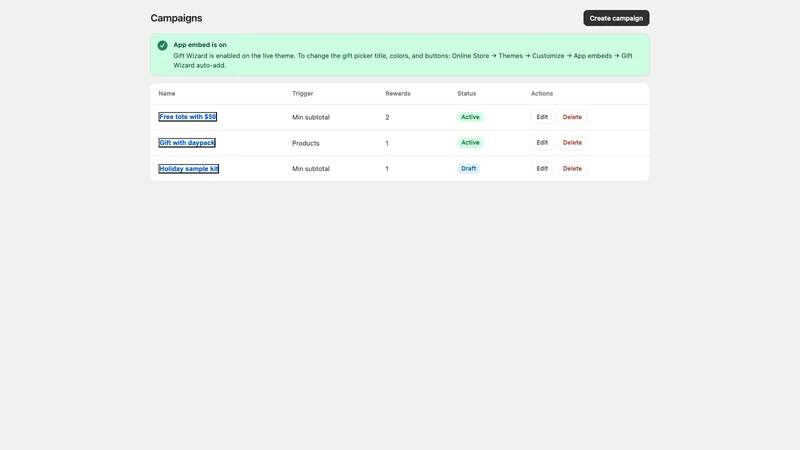Open the Holiday sample kit campaign
Viewport: 800px width, 450px height.
pyautogui.click(x=188, y=168)
